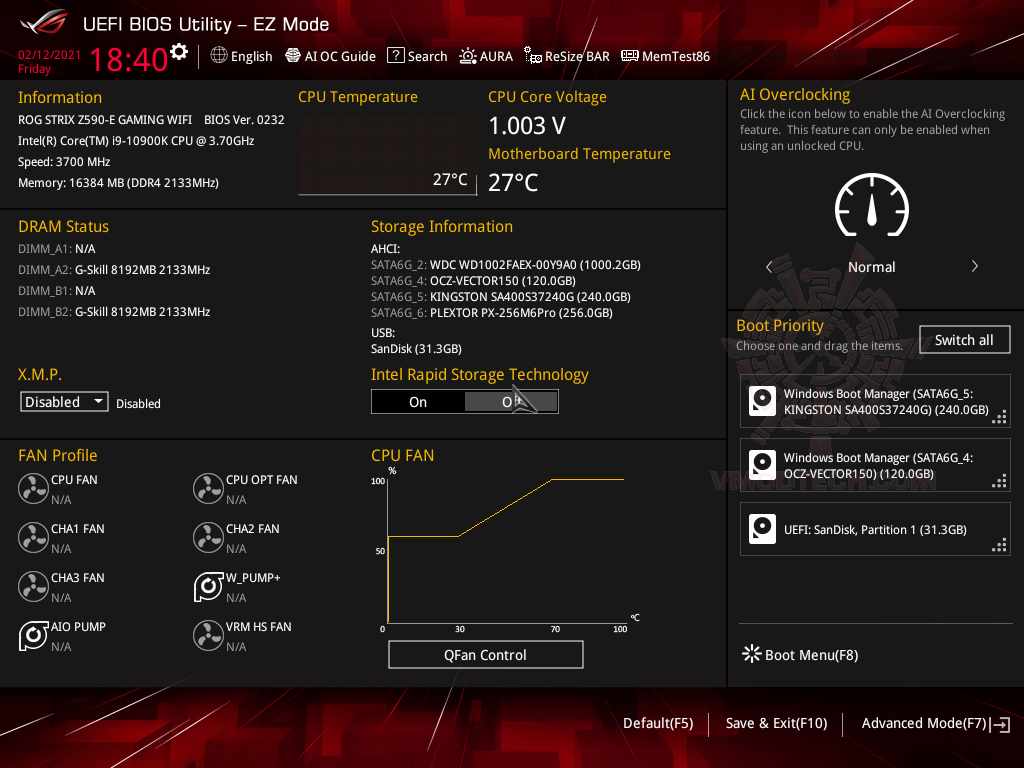
Task: Open the X.M.P. dropdown menu
Action: click(x=63, y=401)
